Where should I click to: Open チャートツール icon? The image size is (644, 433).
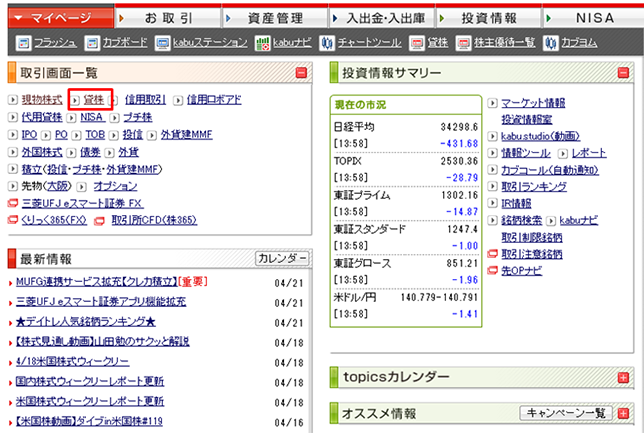pos(327,43)
